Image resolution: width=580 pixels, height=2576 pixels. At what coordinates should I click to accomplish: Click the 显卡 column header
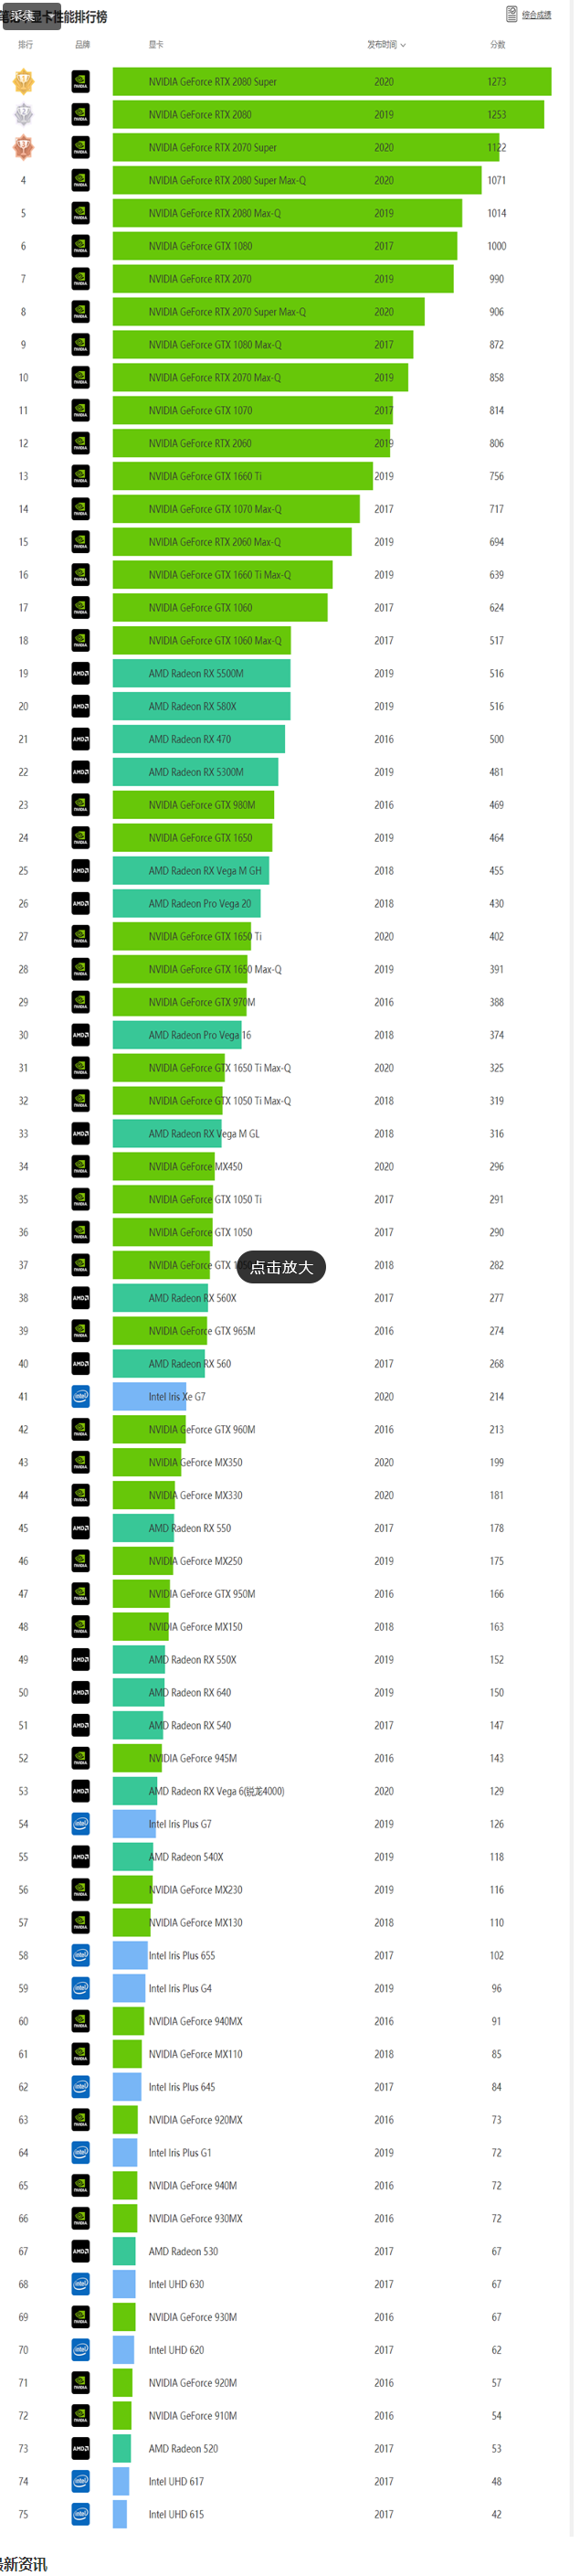[156, 45]
